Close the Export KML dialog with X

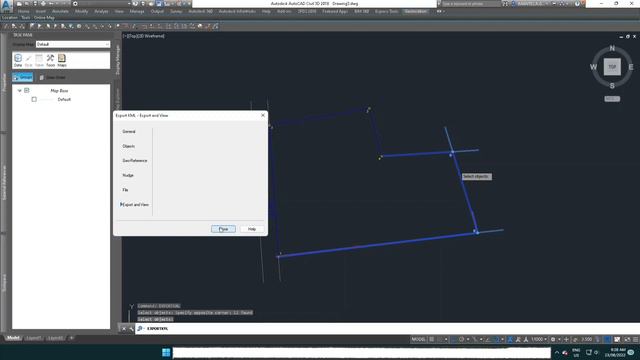263,116
